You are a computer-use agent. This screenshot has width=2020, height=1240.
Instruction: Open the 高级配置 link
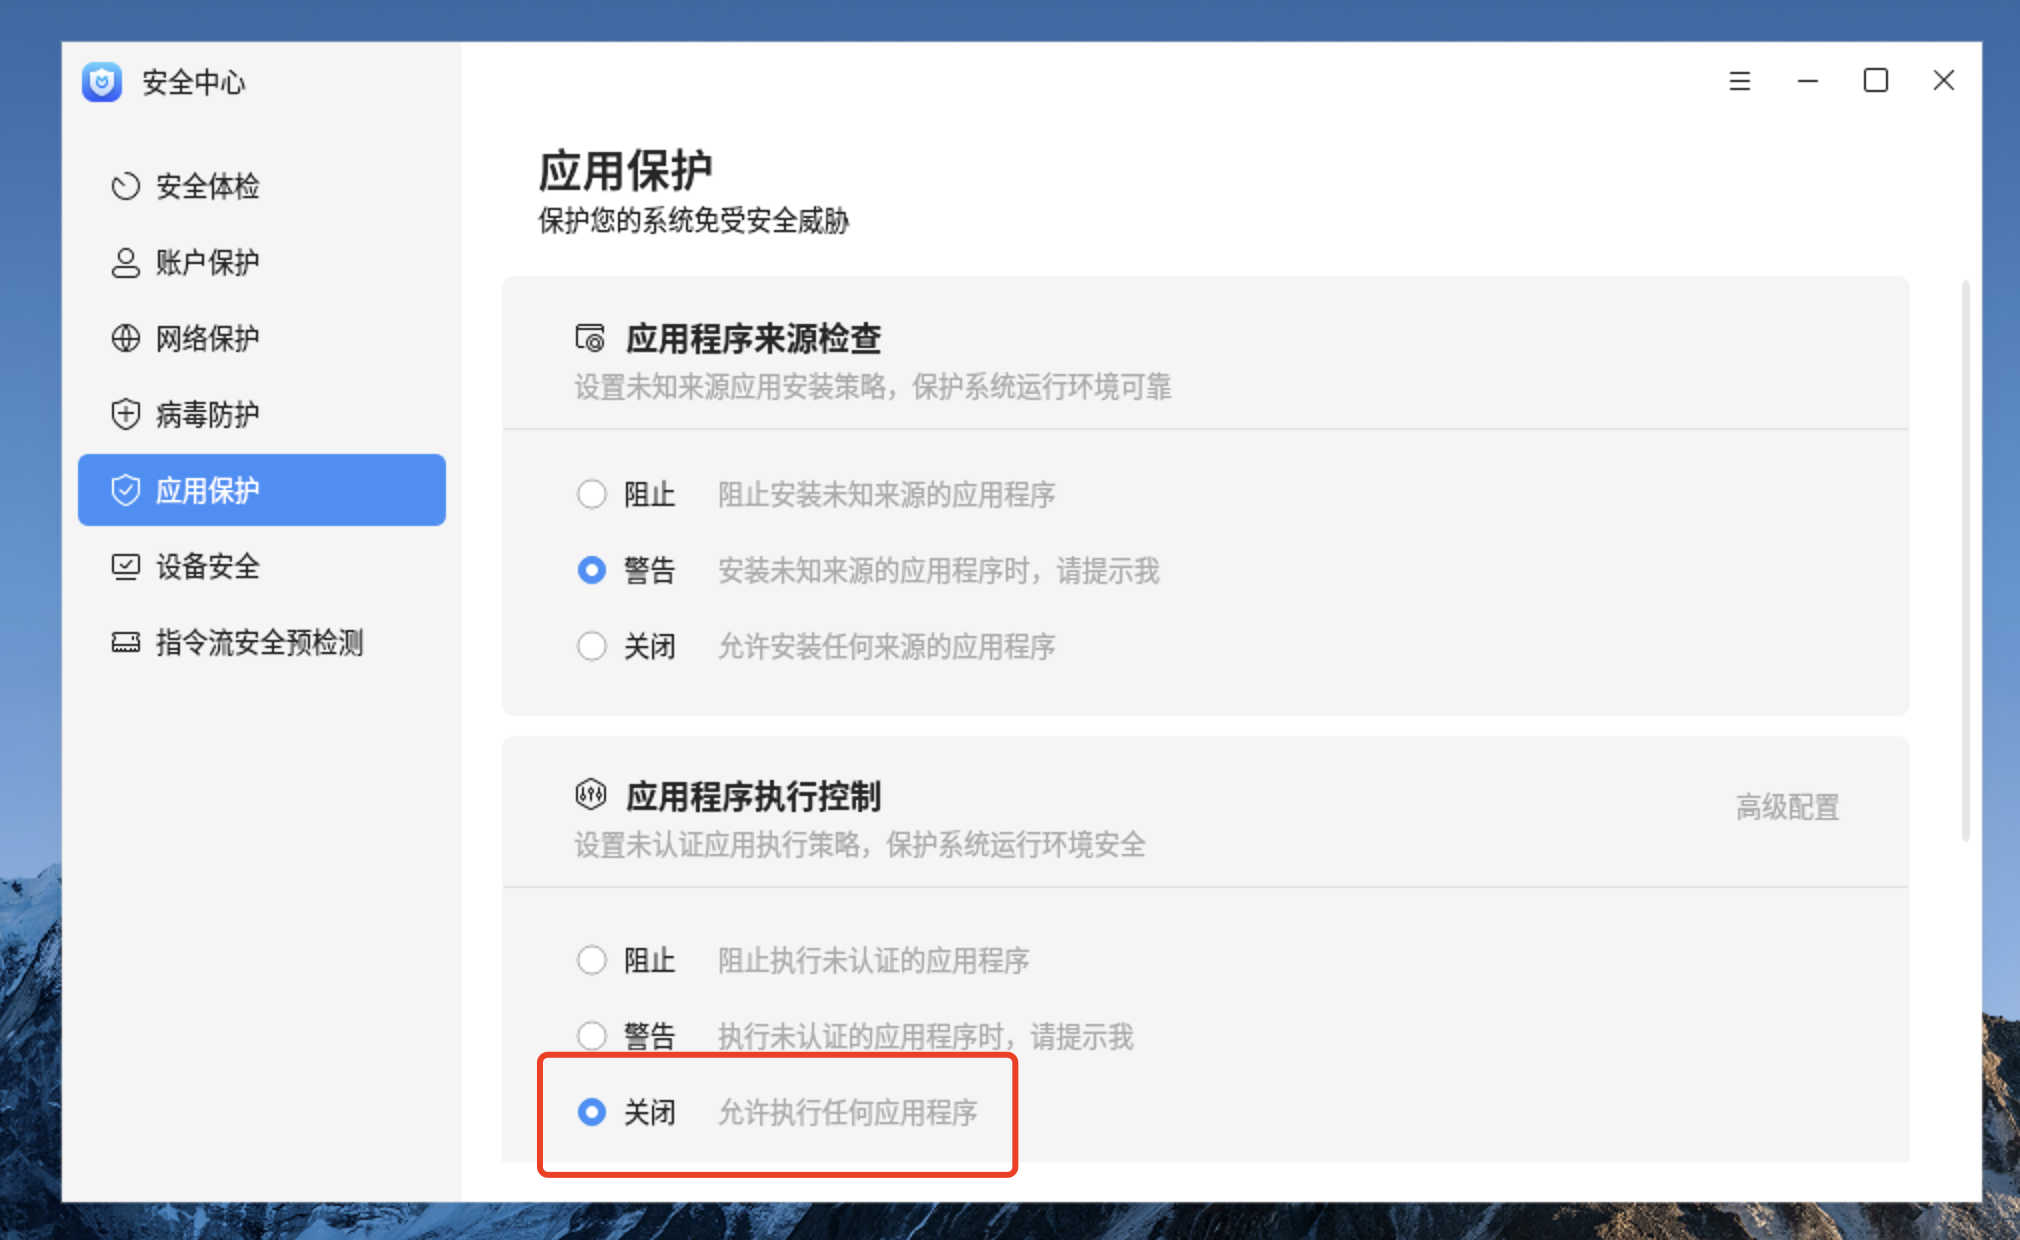coord(1787,807)
